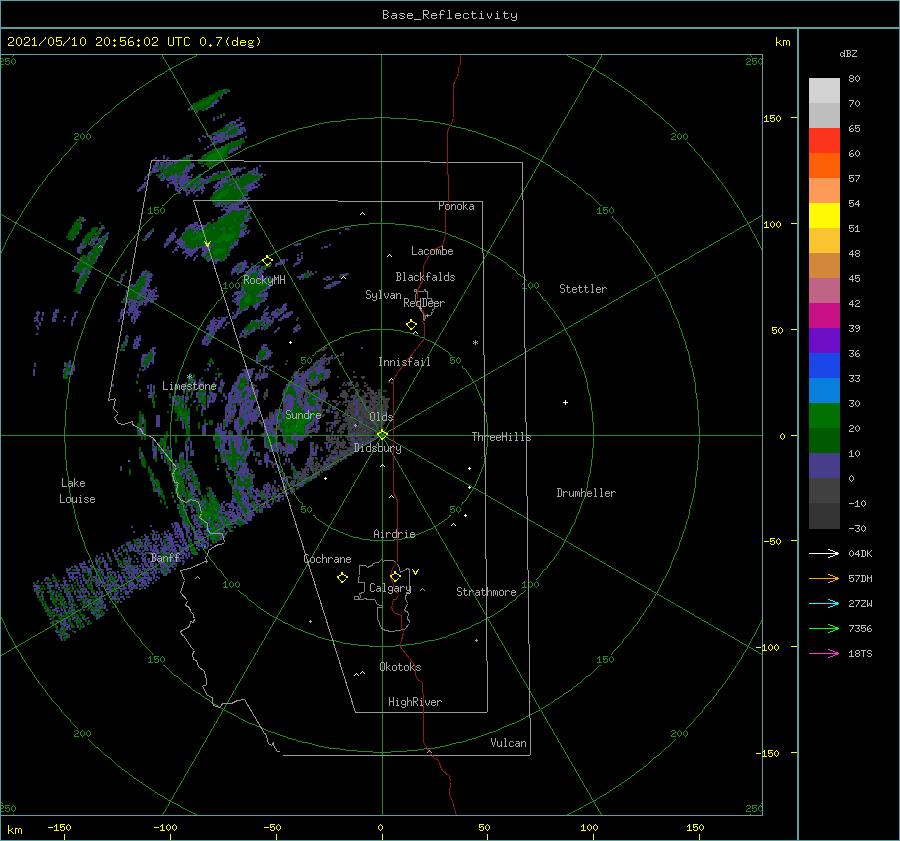Click the RedDeer label on map
Viewport: 900px width, 841px height.
point(424,303)
